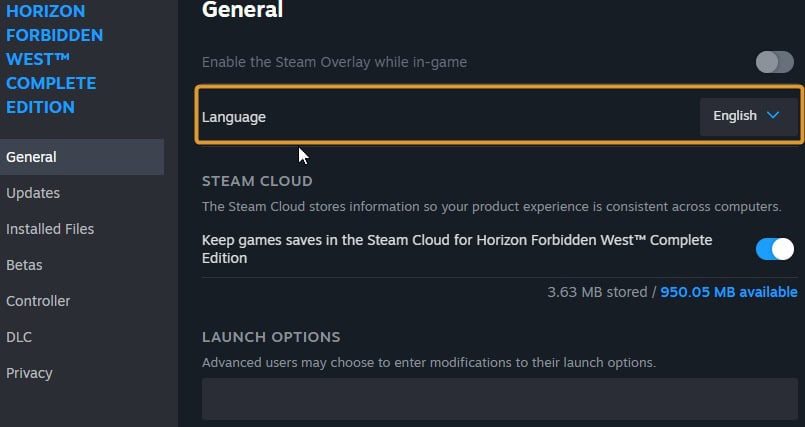This screenshot has height=427, width=805.
Task: Click the Steam Cloud section heading
Action: 257,181
